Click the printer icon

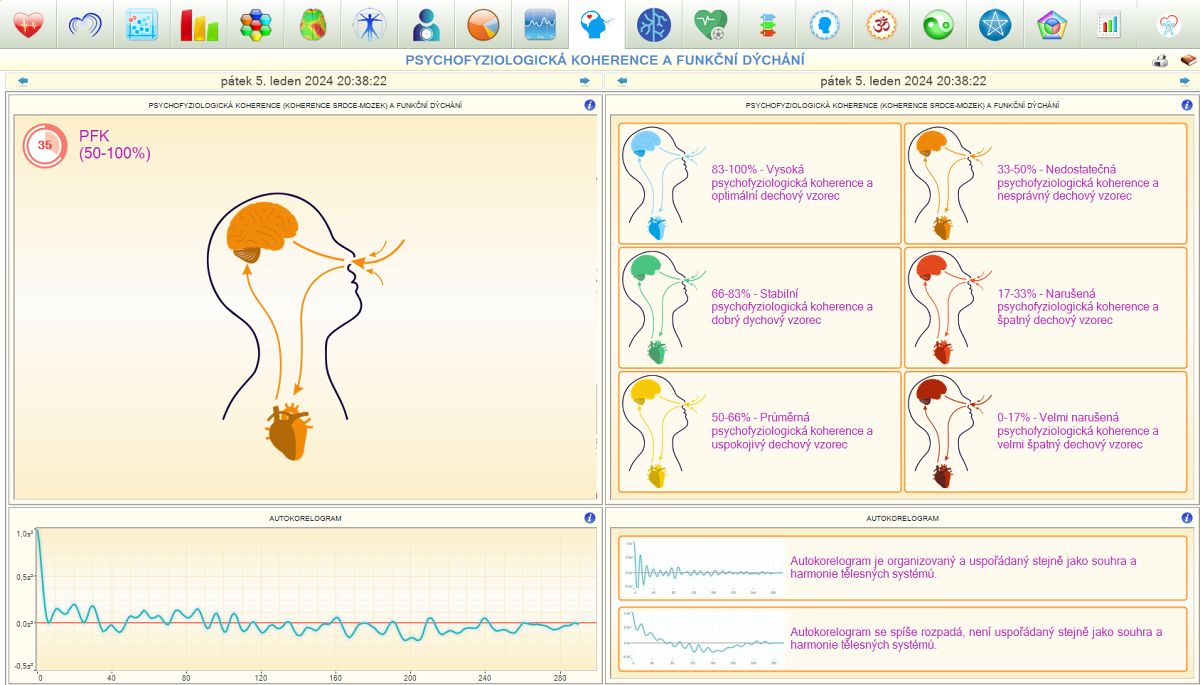pyautogui.click(x=1161, y=61)
